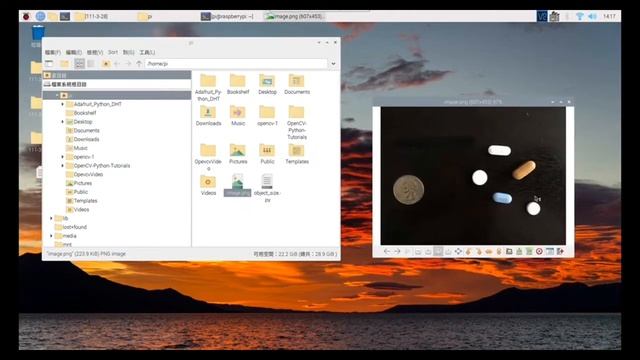Open the Tools (L) menu

tap(147, 52)
